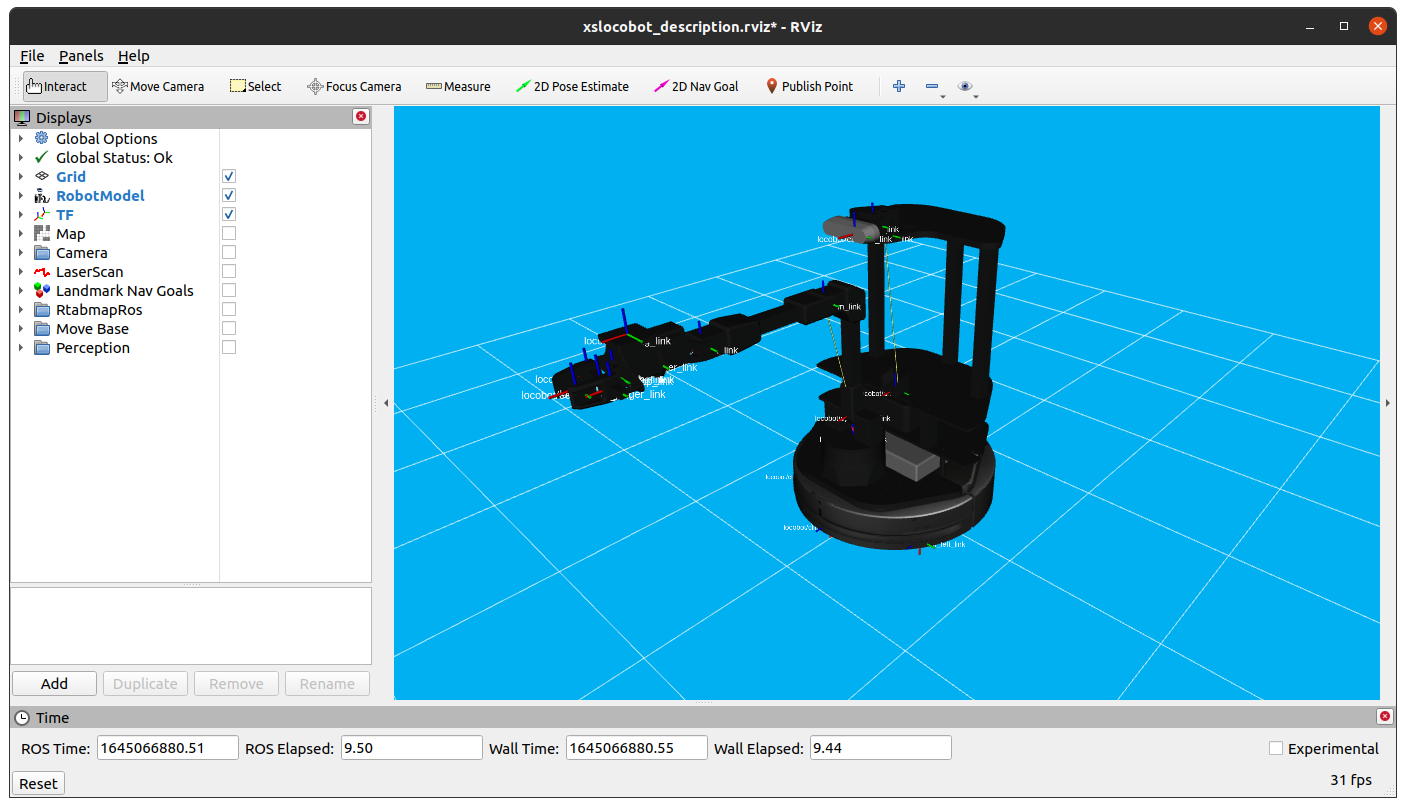The image size is (1406, 807).
Task: Activate the Measure tool
Action: click(458, 87)
